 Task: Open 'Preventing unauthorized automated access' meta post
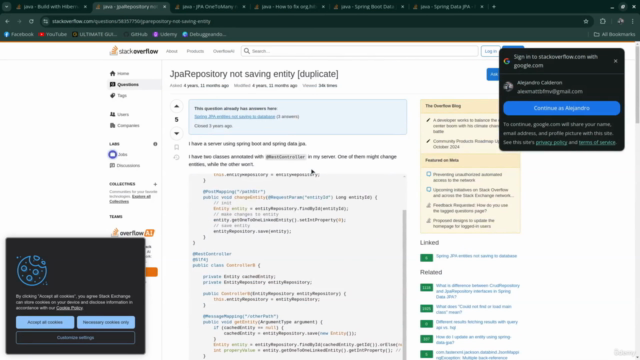[x=467, y=177]
